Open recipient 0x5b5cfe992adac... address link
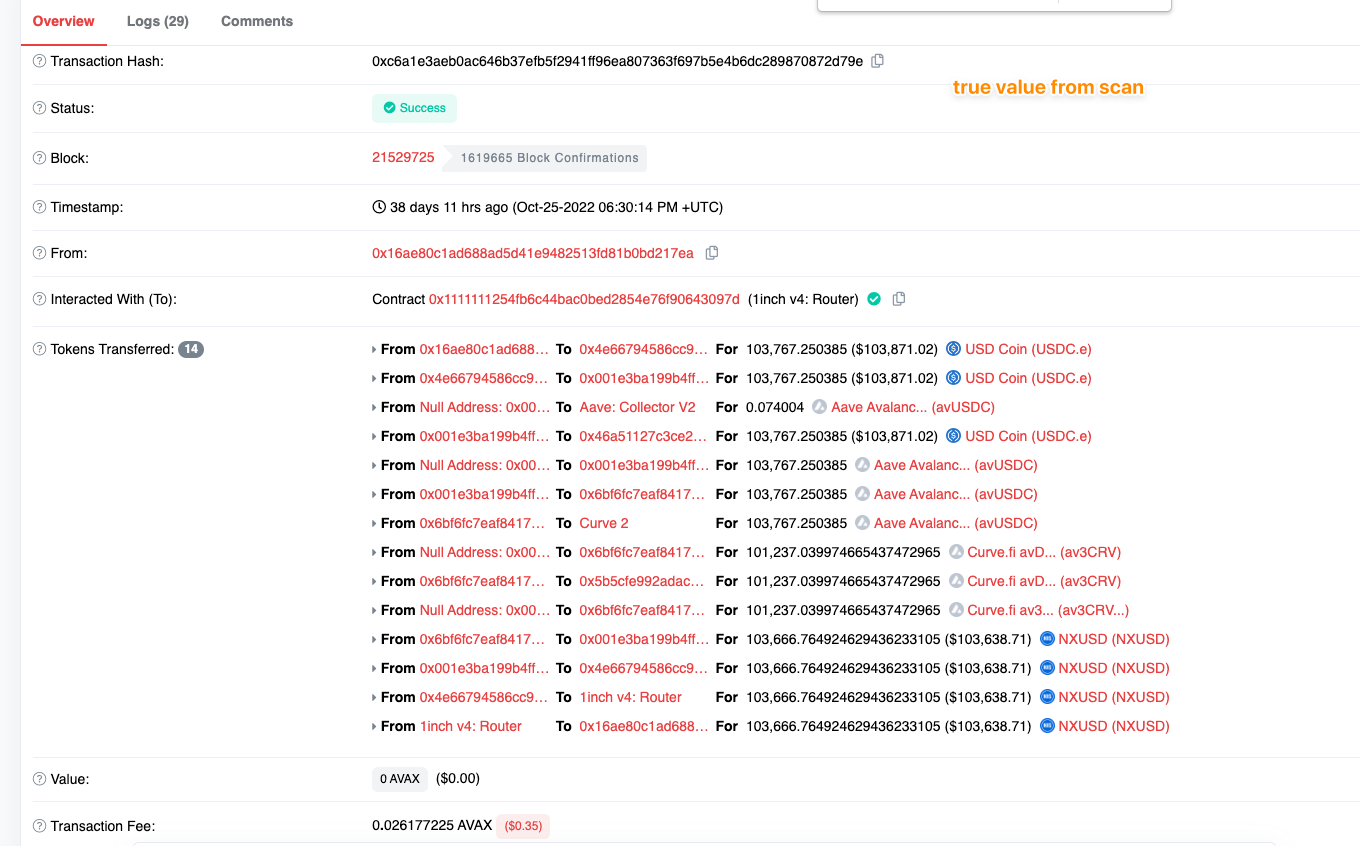1360x846 pixels. [643, 581]
